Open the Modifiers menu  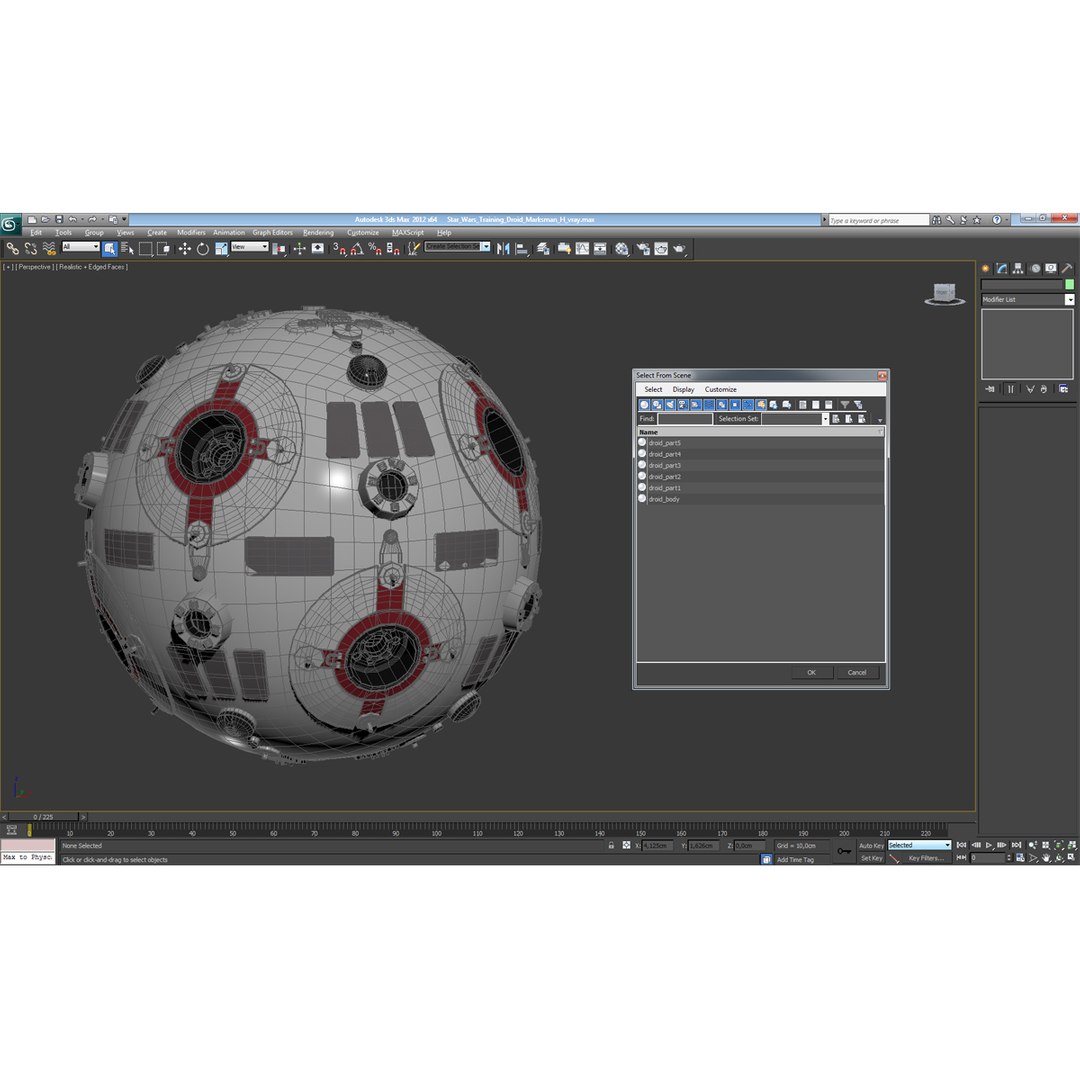(x=191, y=233)
